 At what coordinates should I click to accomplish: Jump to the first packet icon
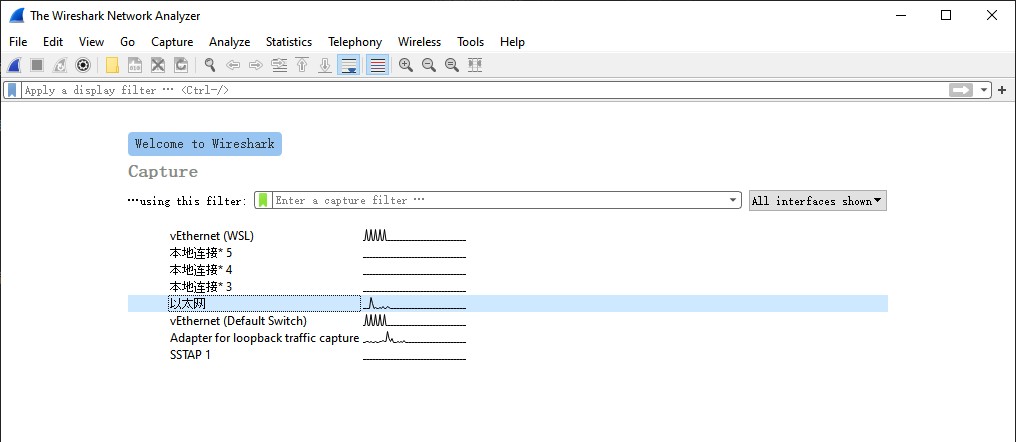point(302,65)
